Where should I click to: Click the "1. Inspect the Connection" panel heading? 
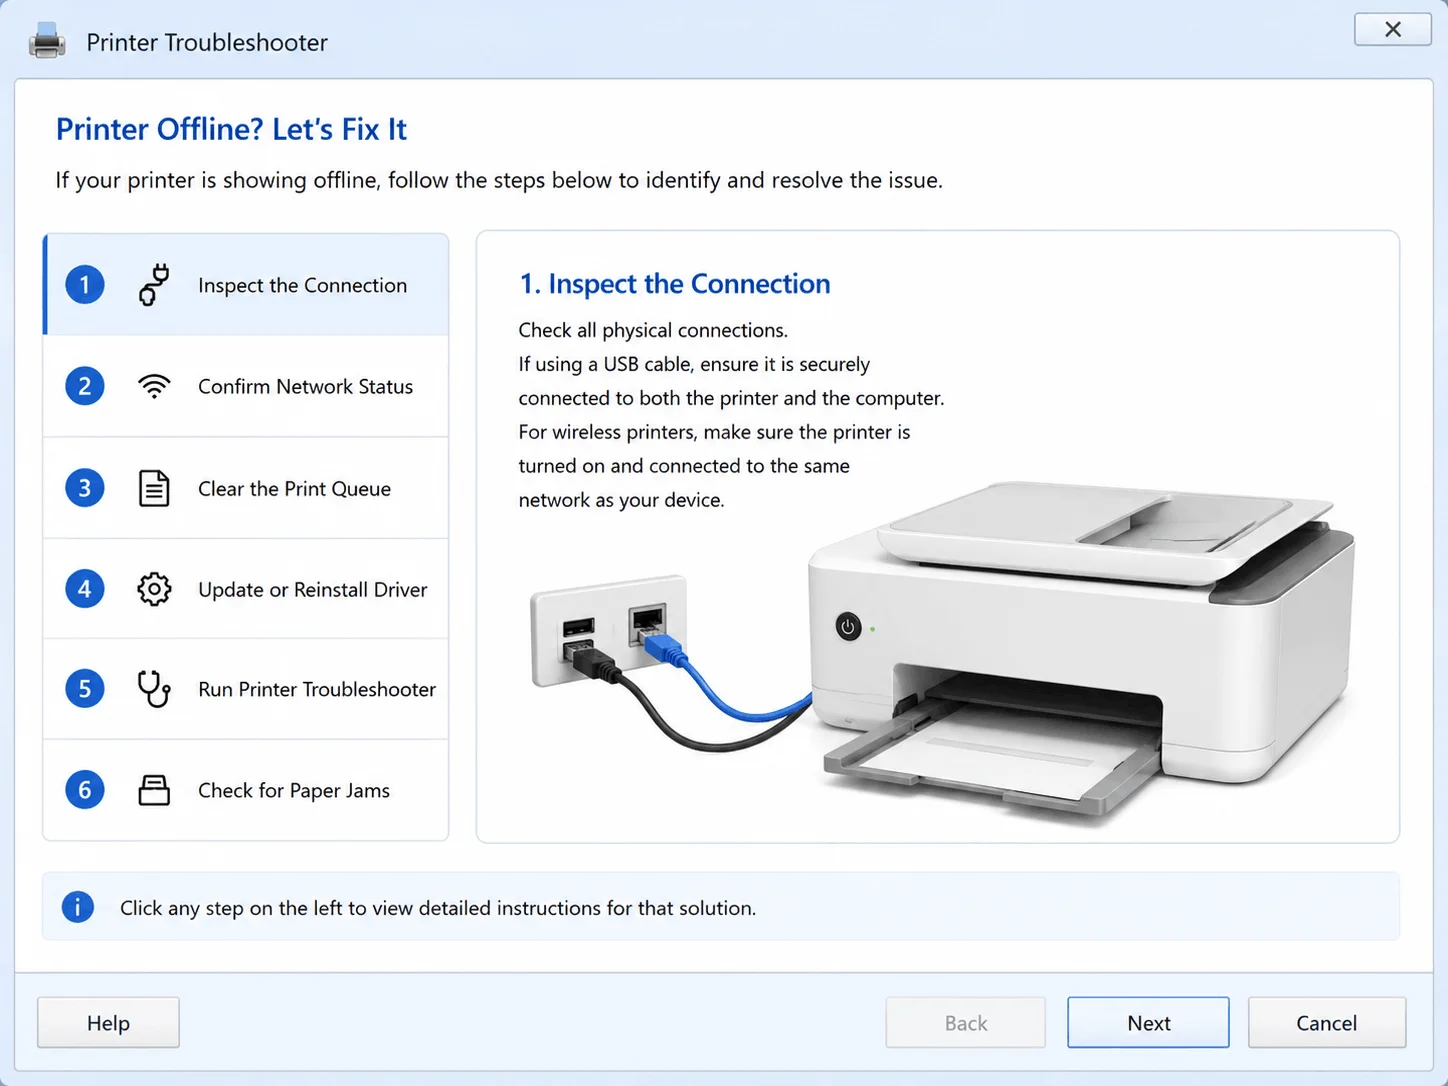click(674, 284)
